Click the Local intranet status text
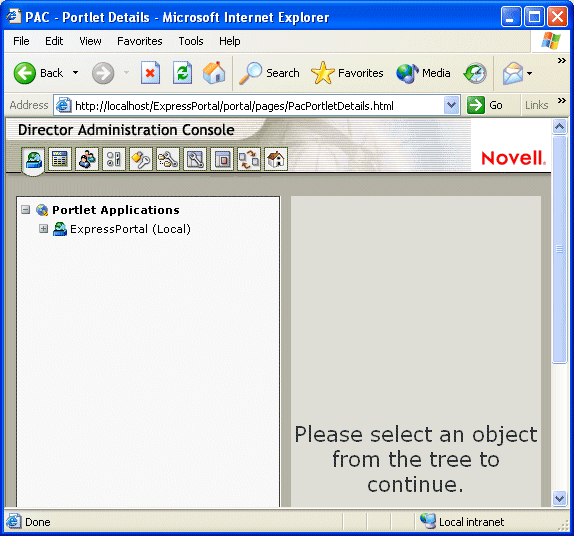Screen dimensions: 574x536 pyautogui.click(x=472, y=522)
